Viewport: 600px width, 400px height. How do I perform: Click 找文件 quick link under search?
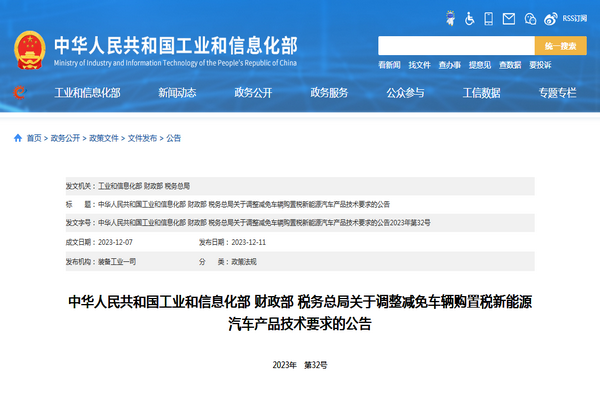pyautogui.click(x=419, y=65)
